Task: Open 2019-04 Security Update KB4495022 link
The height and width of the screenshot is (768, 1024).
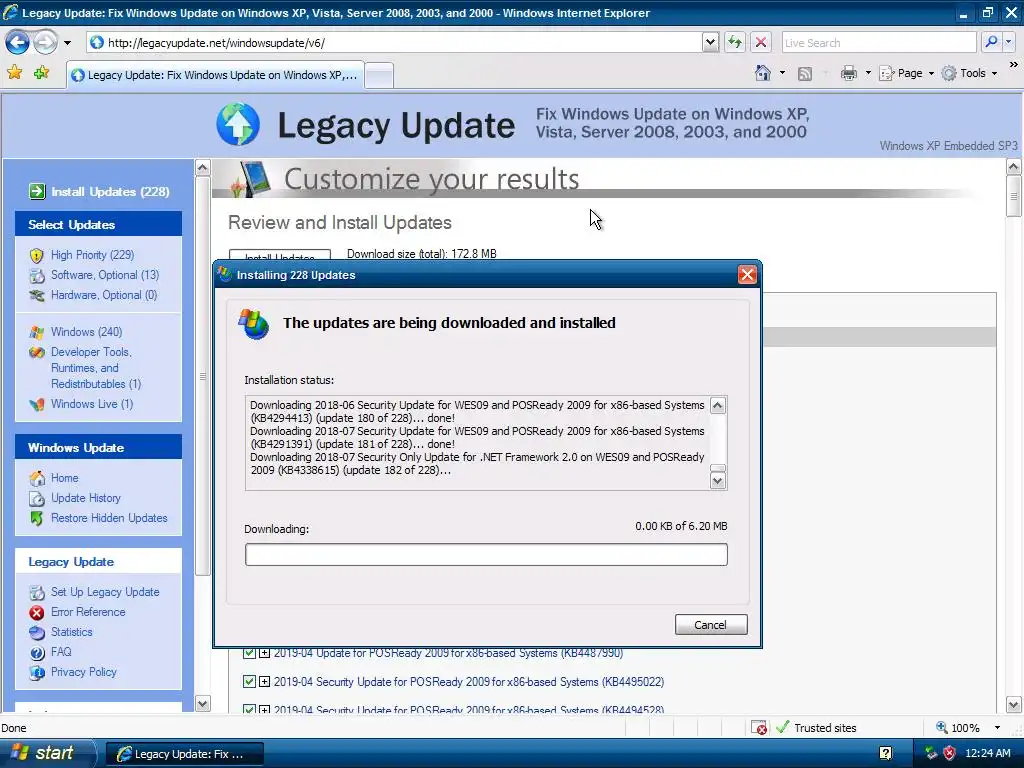Action: point(468,682)
